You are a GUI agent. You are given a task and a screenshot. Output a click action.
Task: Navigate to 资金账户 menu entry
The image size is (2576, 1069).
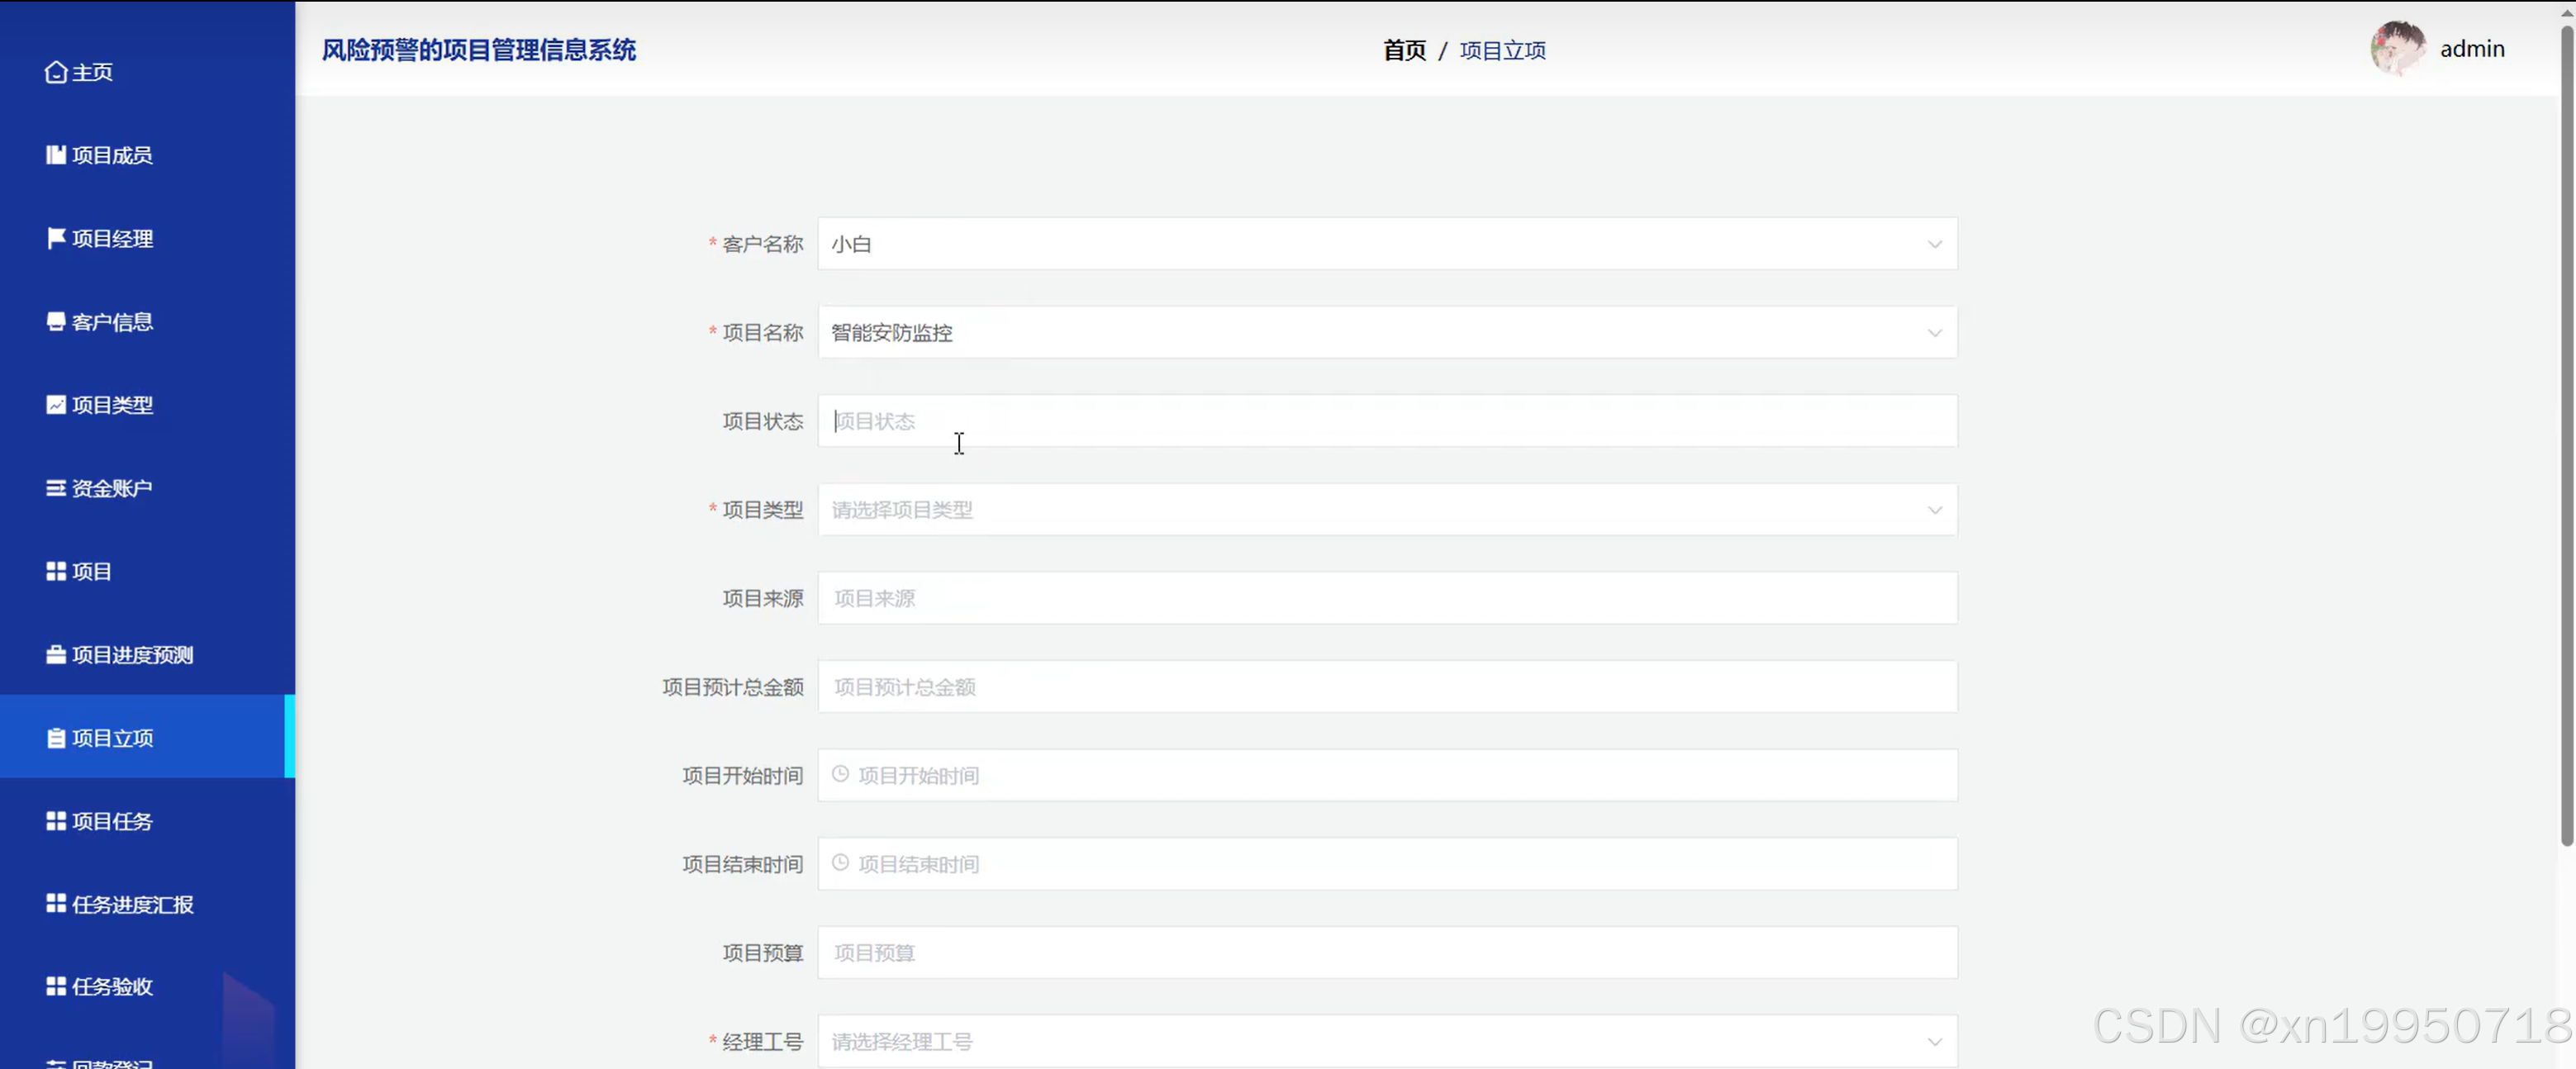click(147, 488)
